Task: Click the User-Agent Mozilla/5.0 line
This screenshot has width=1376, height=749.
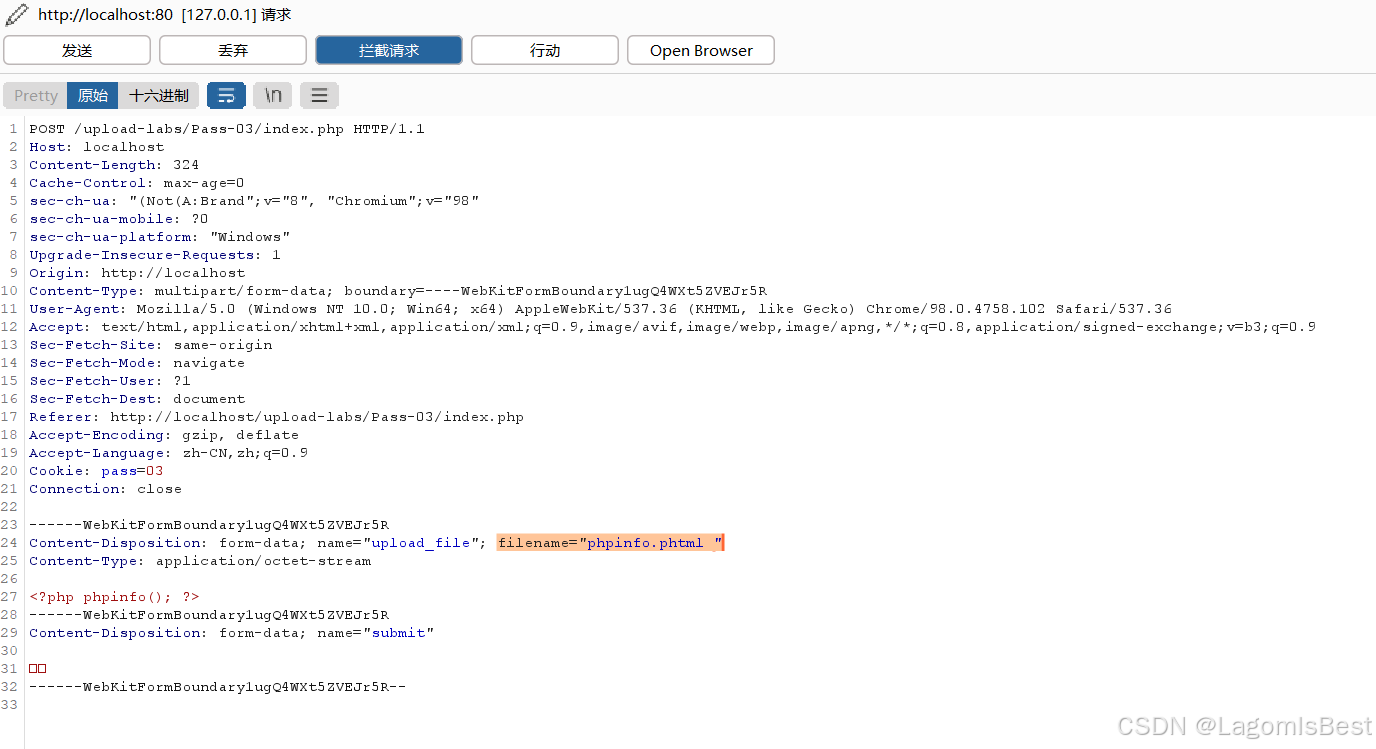Action: (x=600, y=309)
